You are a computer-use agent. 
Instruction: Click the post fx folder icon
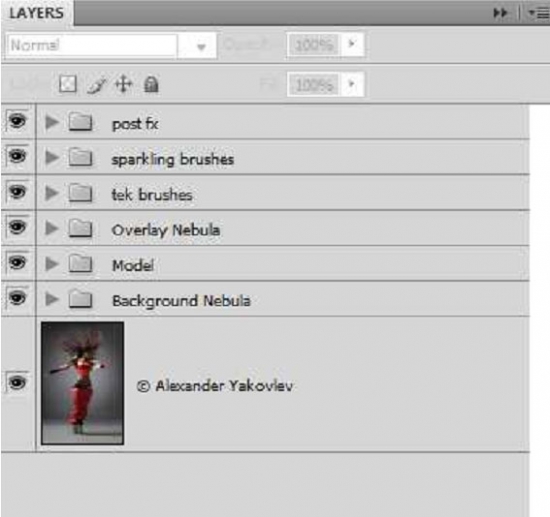point(80,122)
